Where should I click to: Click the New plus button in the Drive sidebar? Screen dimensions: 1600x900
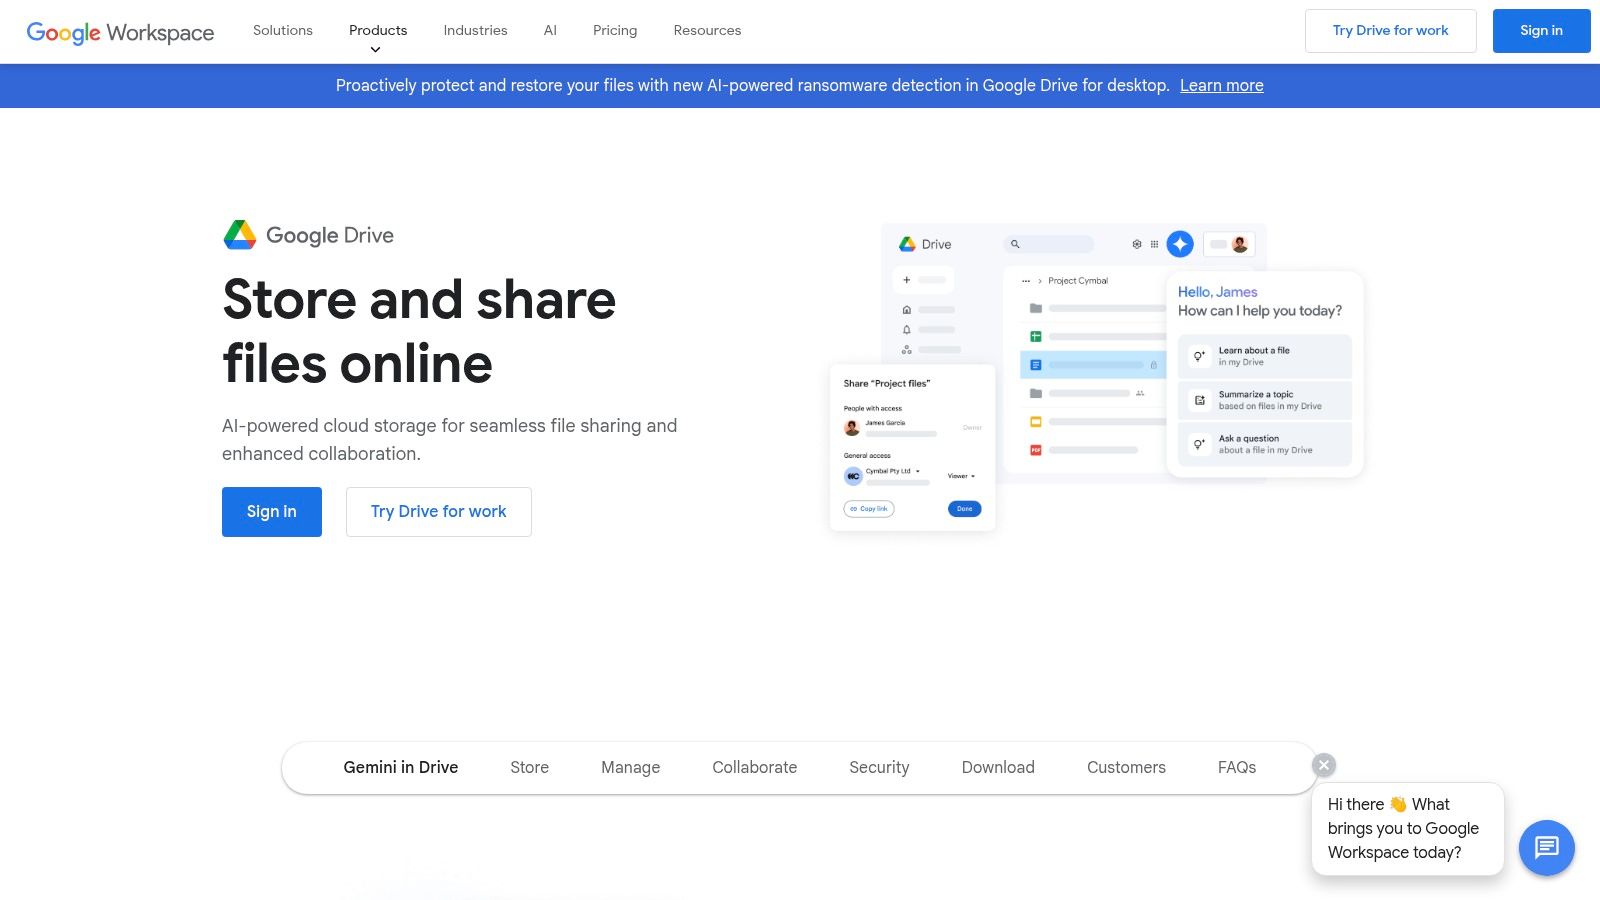[x=907, y=280]
